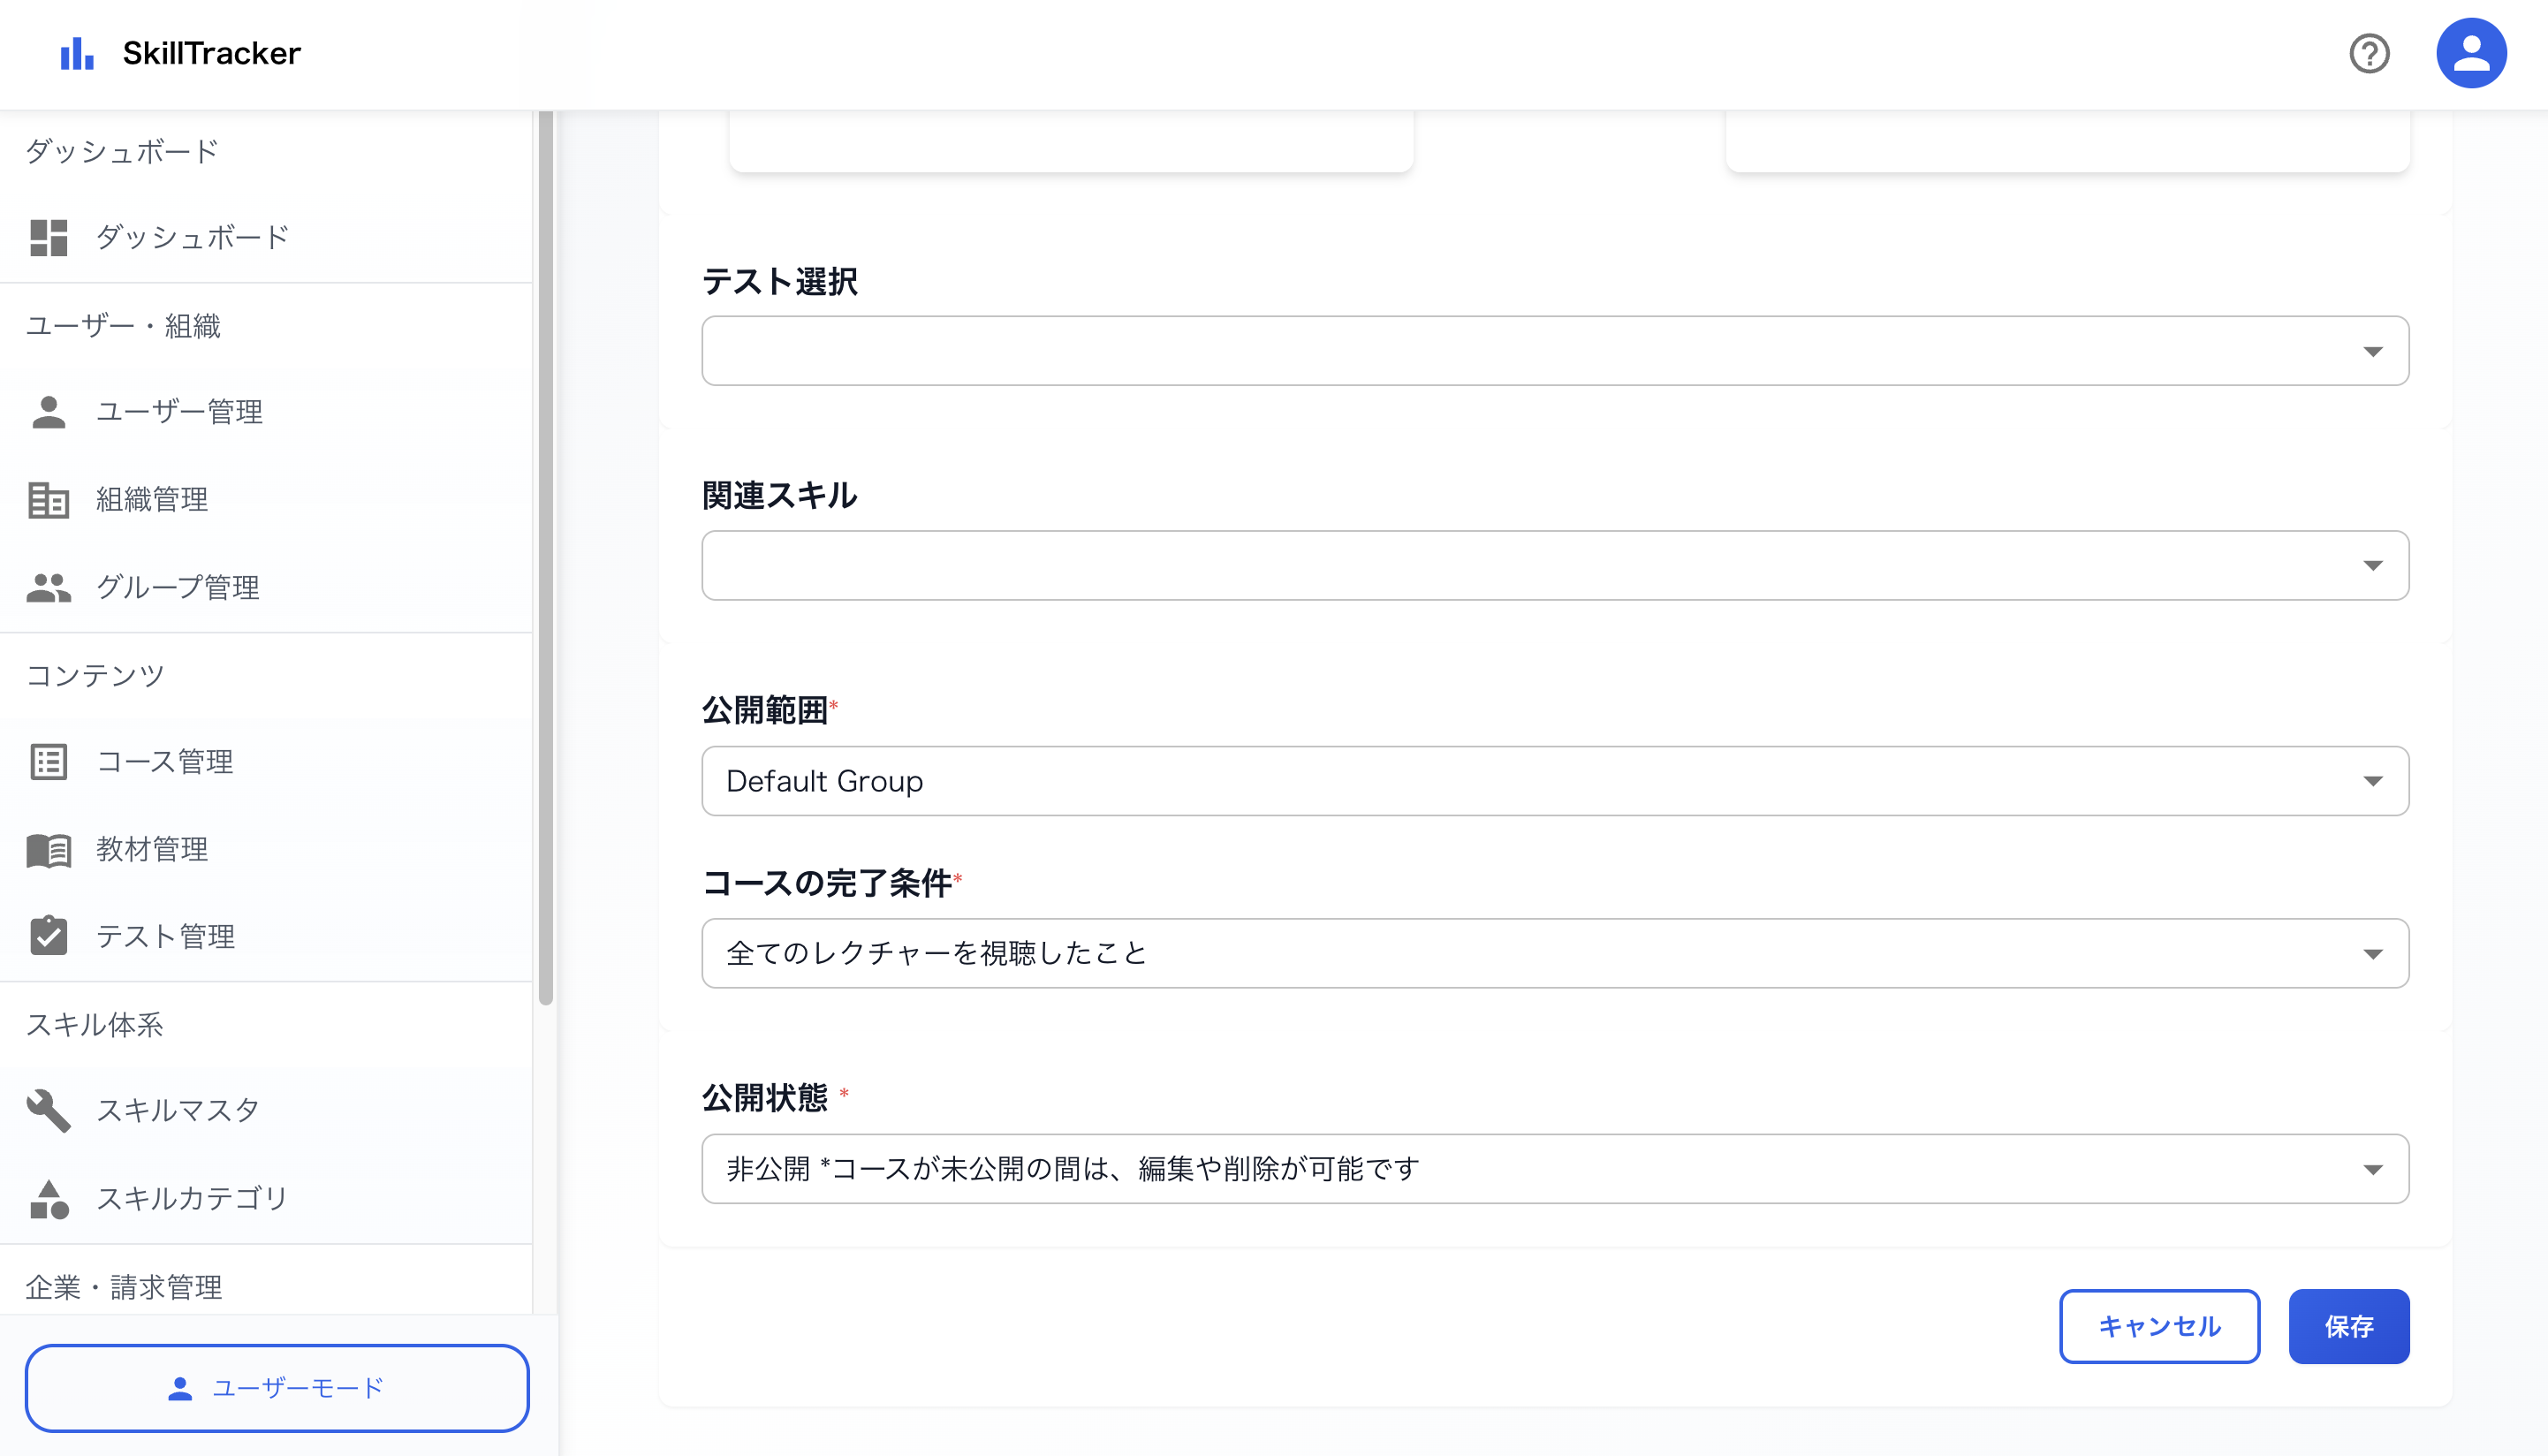2548x1456 pixels.
Task: Click the sidebar vertical scrollbar
Action: 545,560
